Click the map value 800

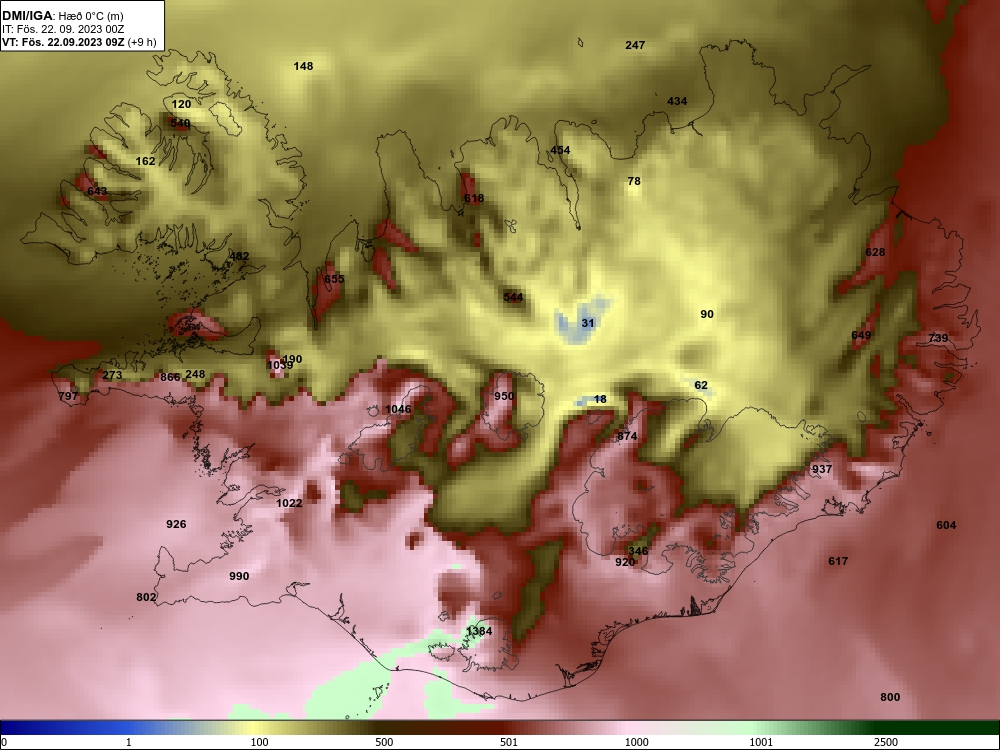890,697
